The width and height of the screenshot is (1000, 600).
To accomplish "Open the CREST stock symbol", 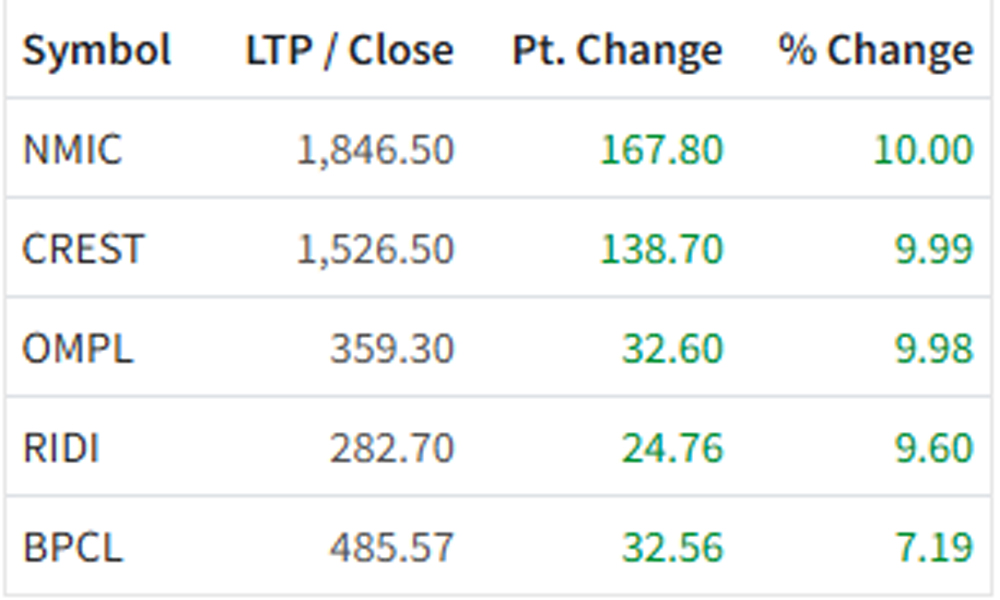I will point(83,249).
